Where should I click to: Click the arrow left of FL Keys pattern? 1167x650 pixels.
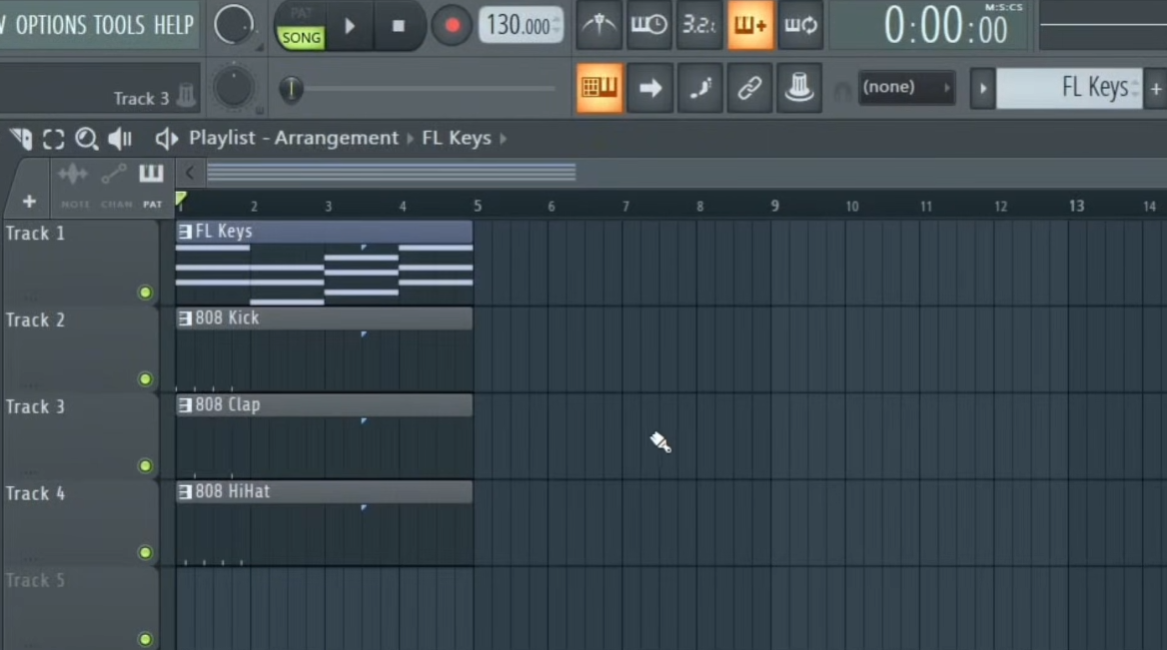point(982,88)
